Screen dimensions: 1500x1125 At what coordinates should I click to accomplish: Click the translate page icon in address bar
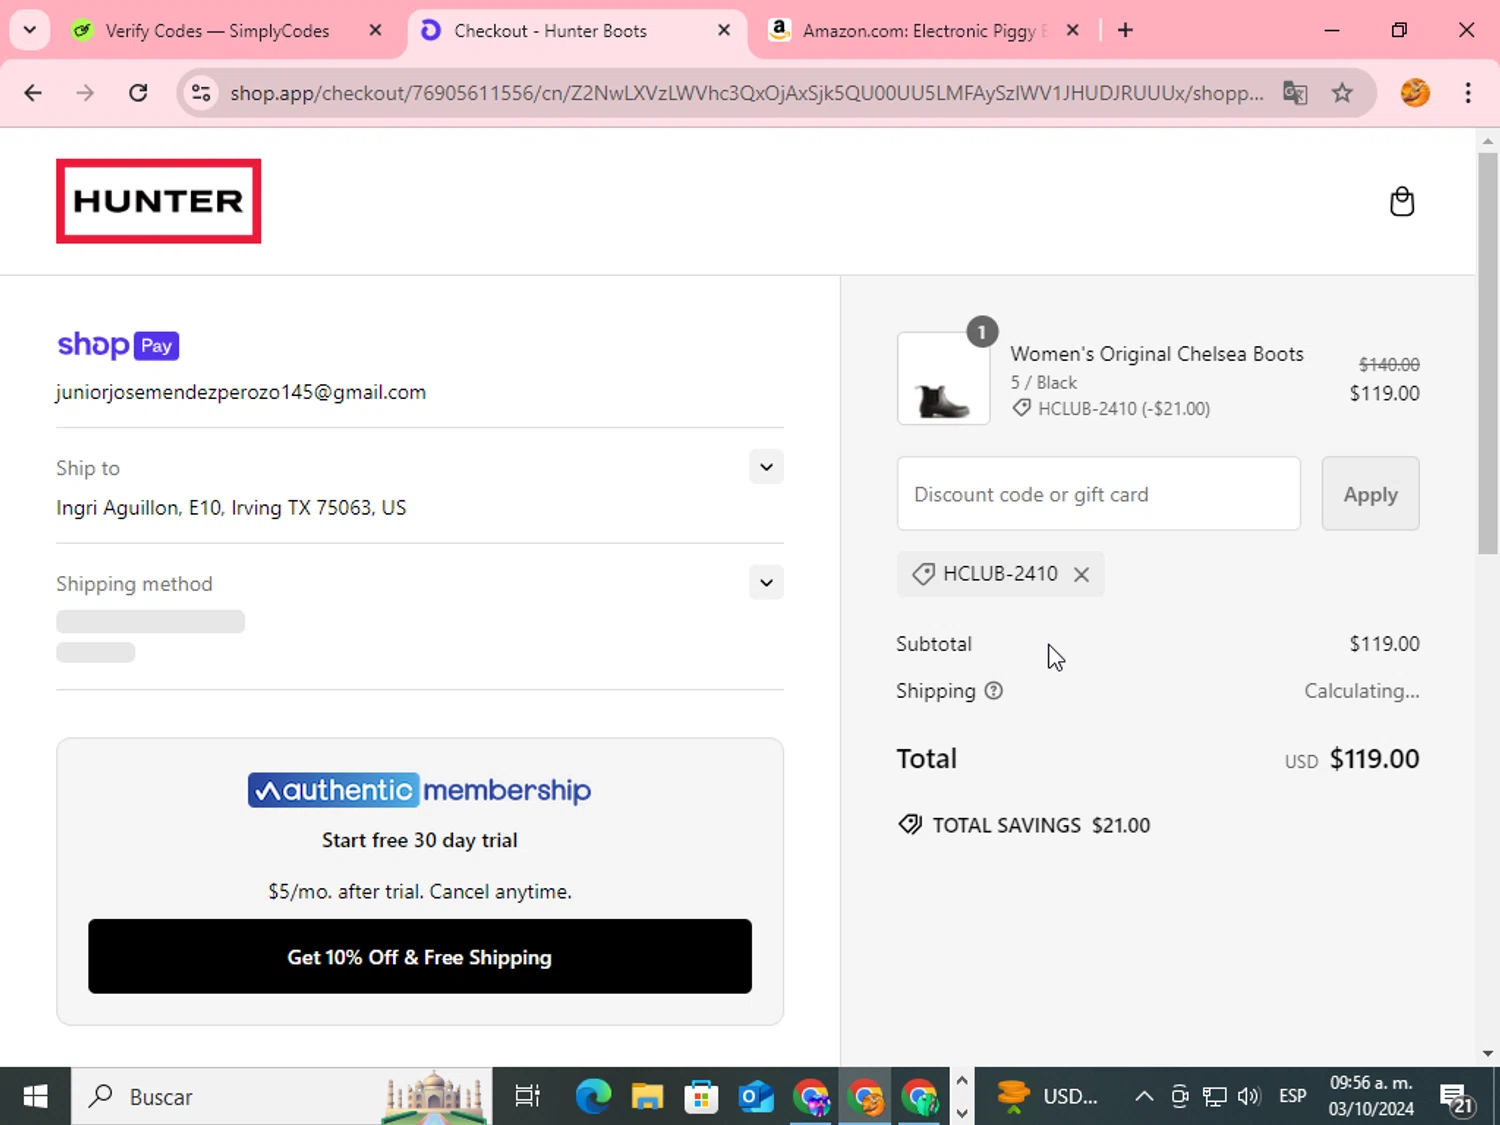pos(1295,93)
